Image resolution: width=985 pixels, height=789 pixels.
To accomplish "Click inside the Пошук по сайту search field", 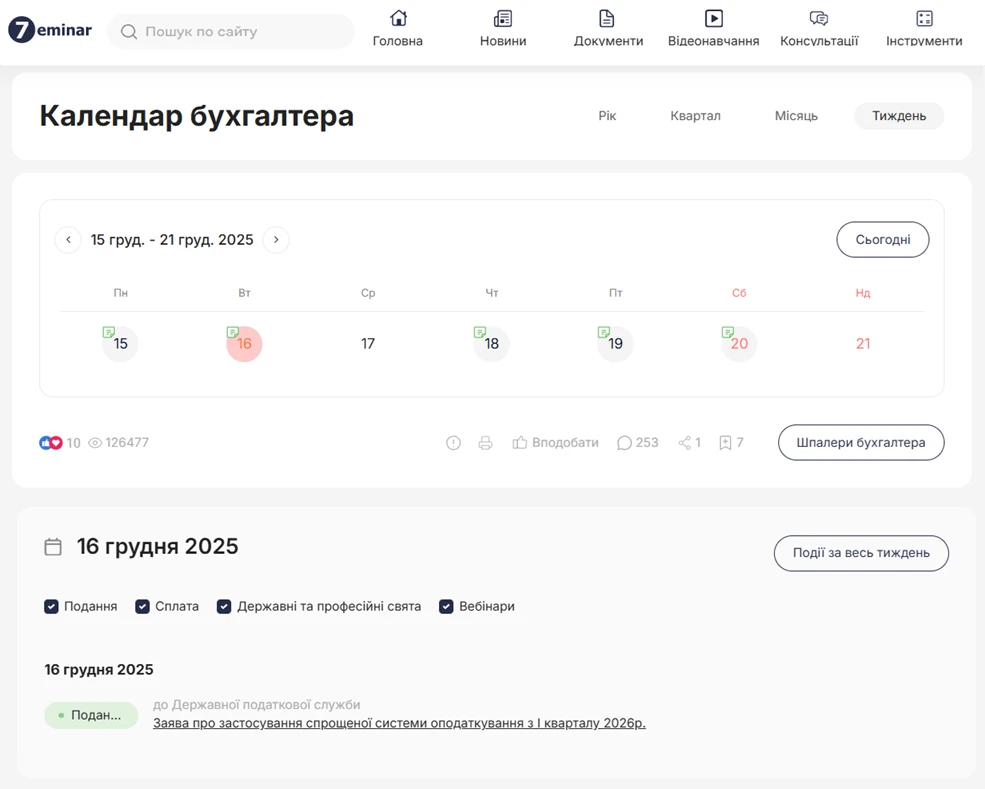I will tap(230, 32).
